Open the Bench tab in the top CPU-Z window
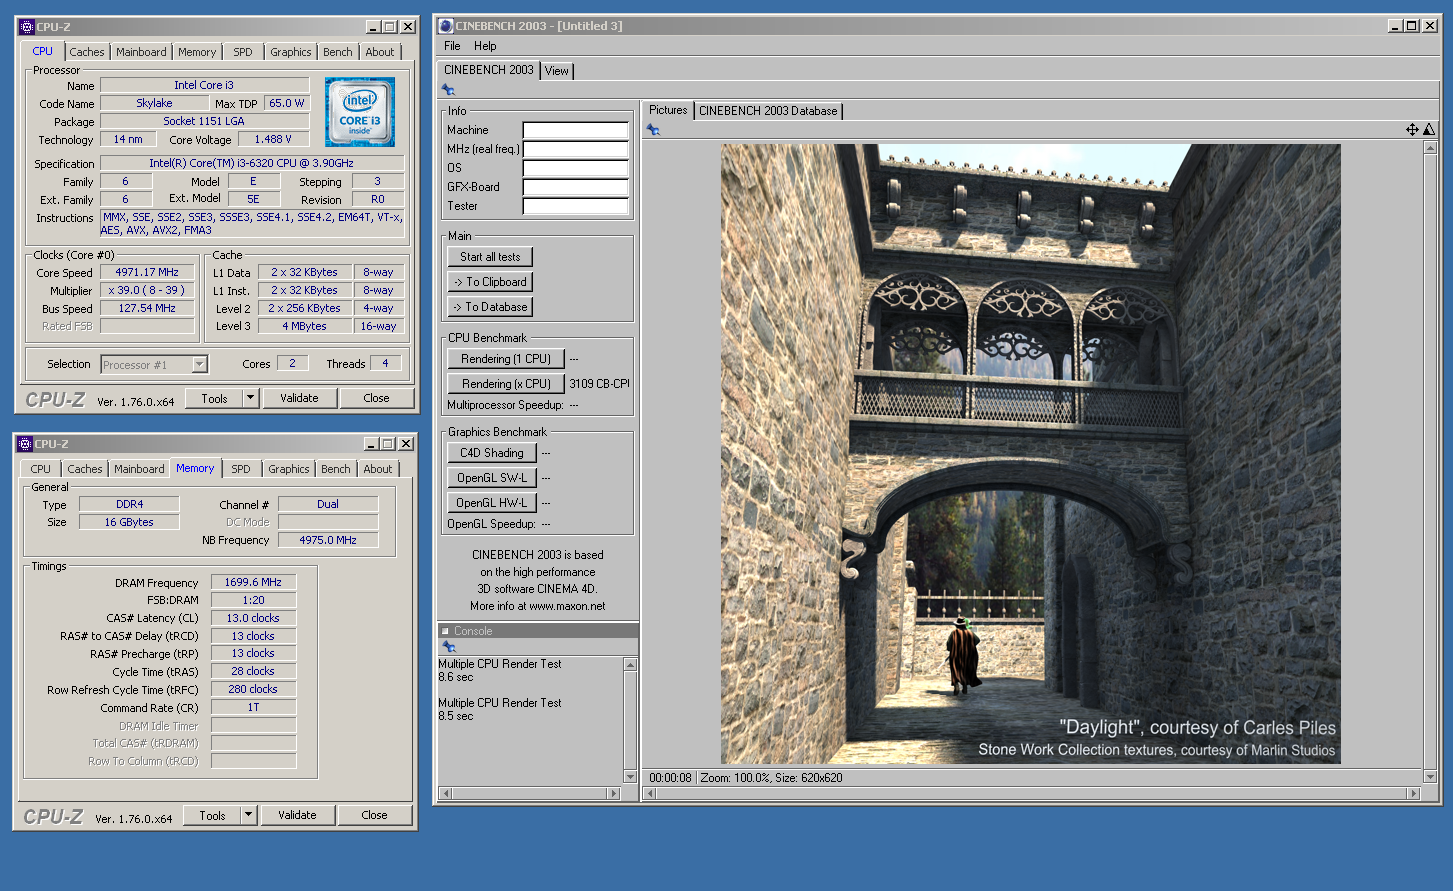1453x891 pixels. (338, 52)
